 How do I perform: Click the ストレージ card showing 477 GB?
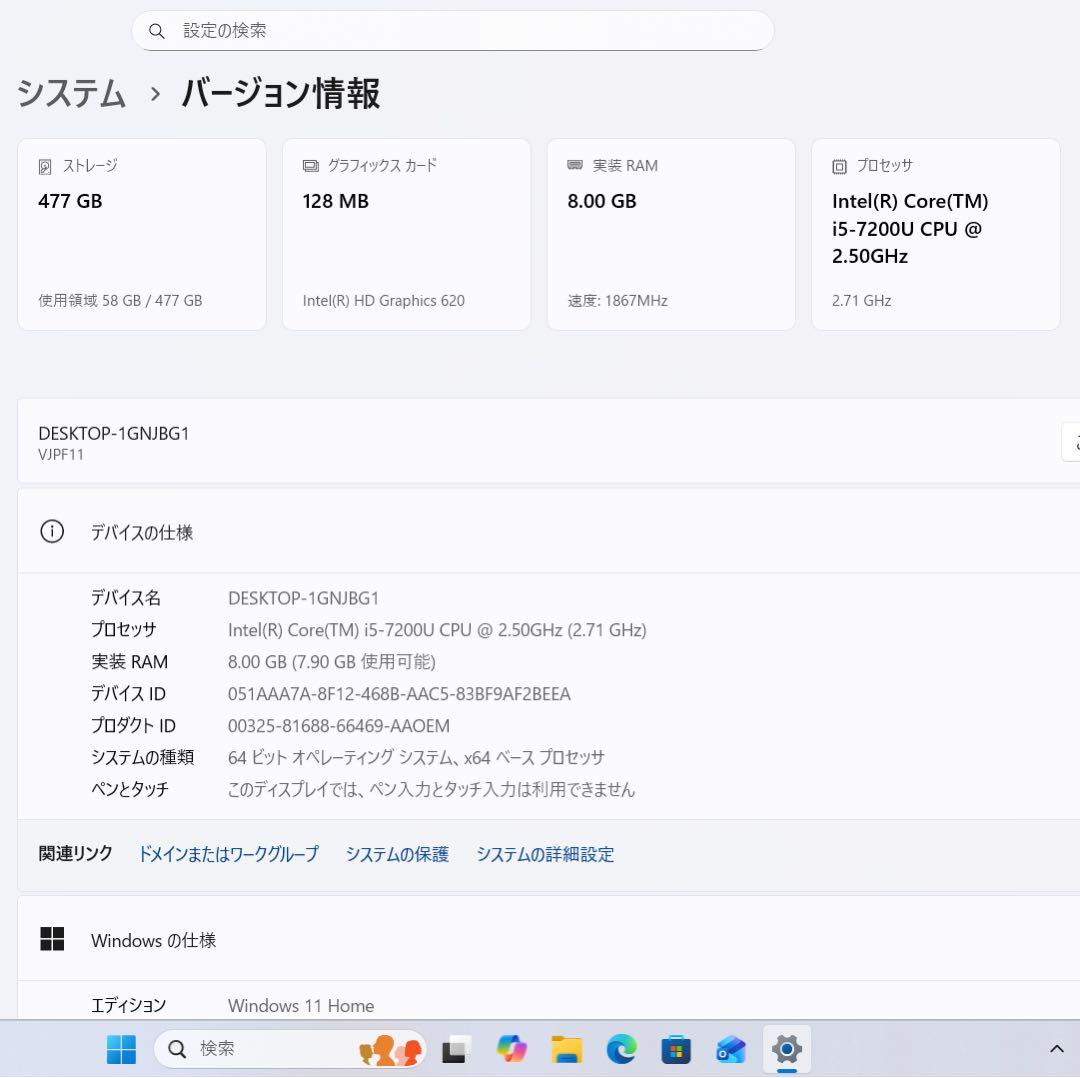point(141,233)
